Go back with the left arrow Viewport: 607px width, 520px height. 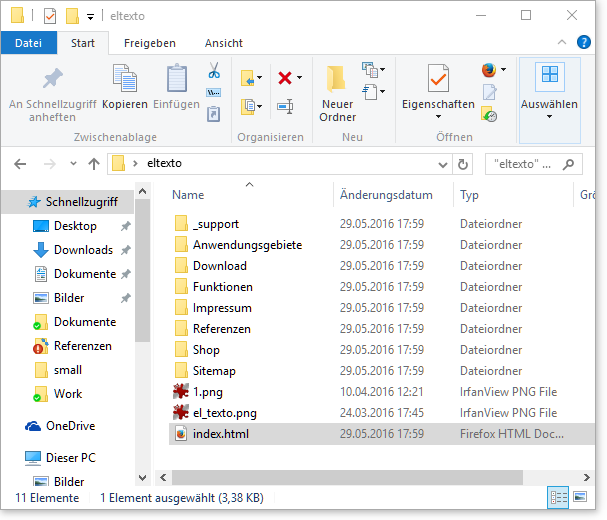point(20,164)
